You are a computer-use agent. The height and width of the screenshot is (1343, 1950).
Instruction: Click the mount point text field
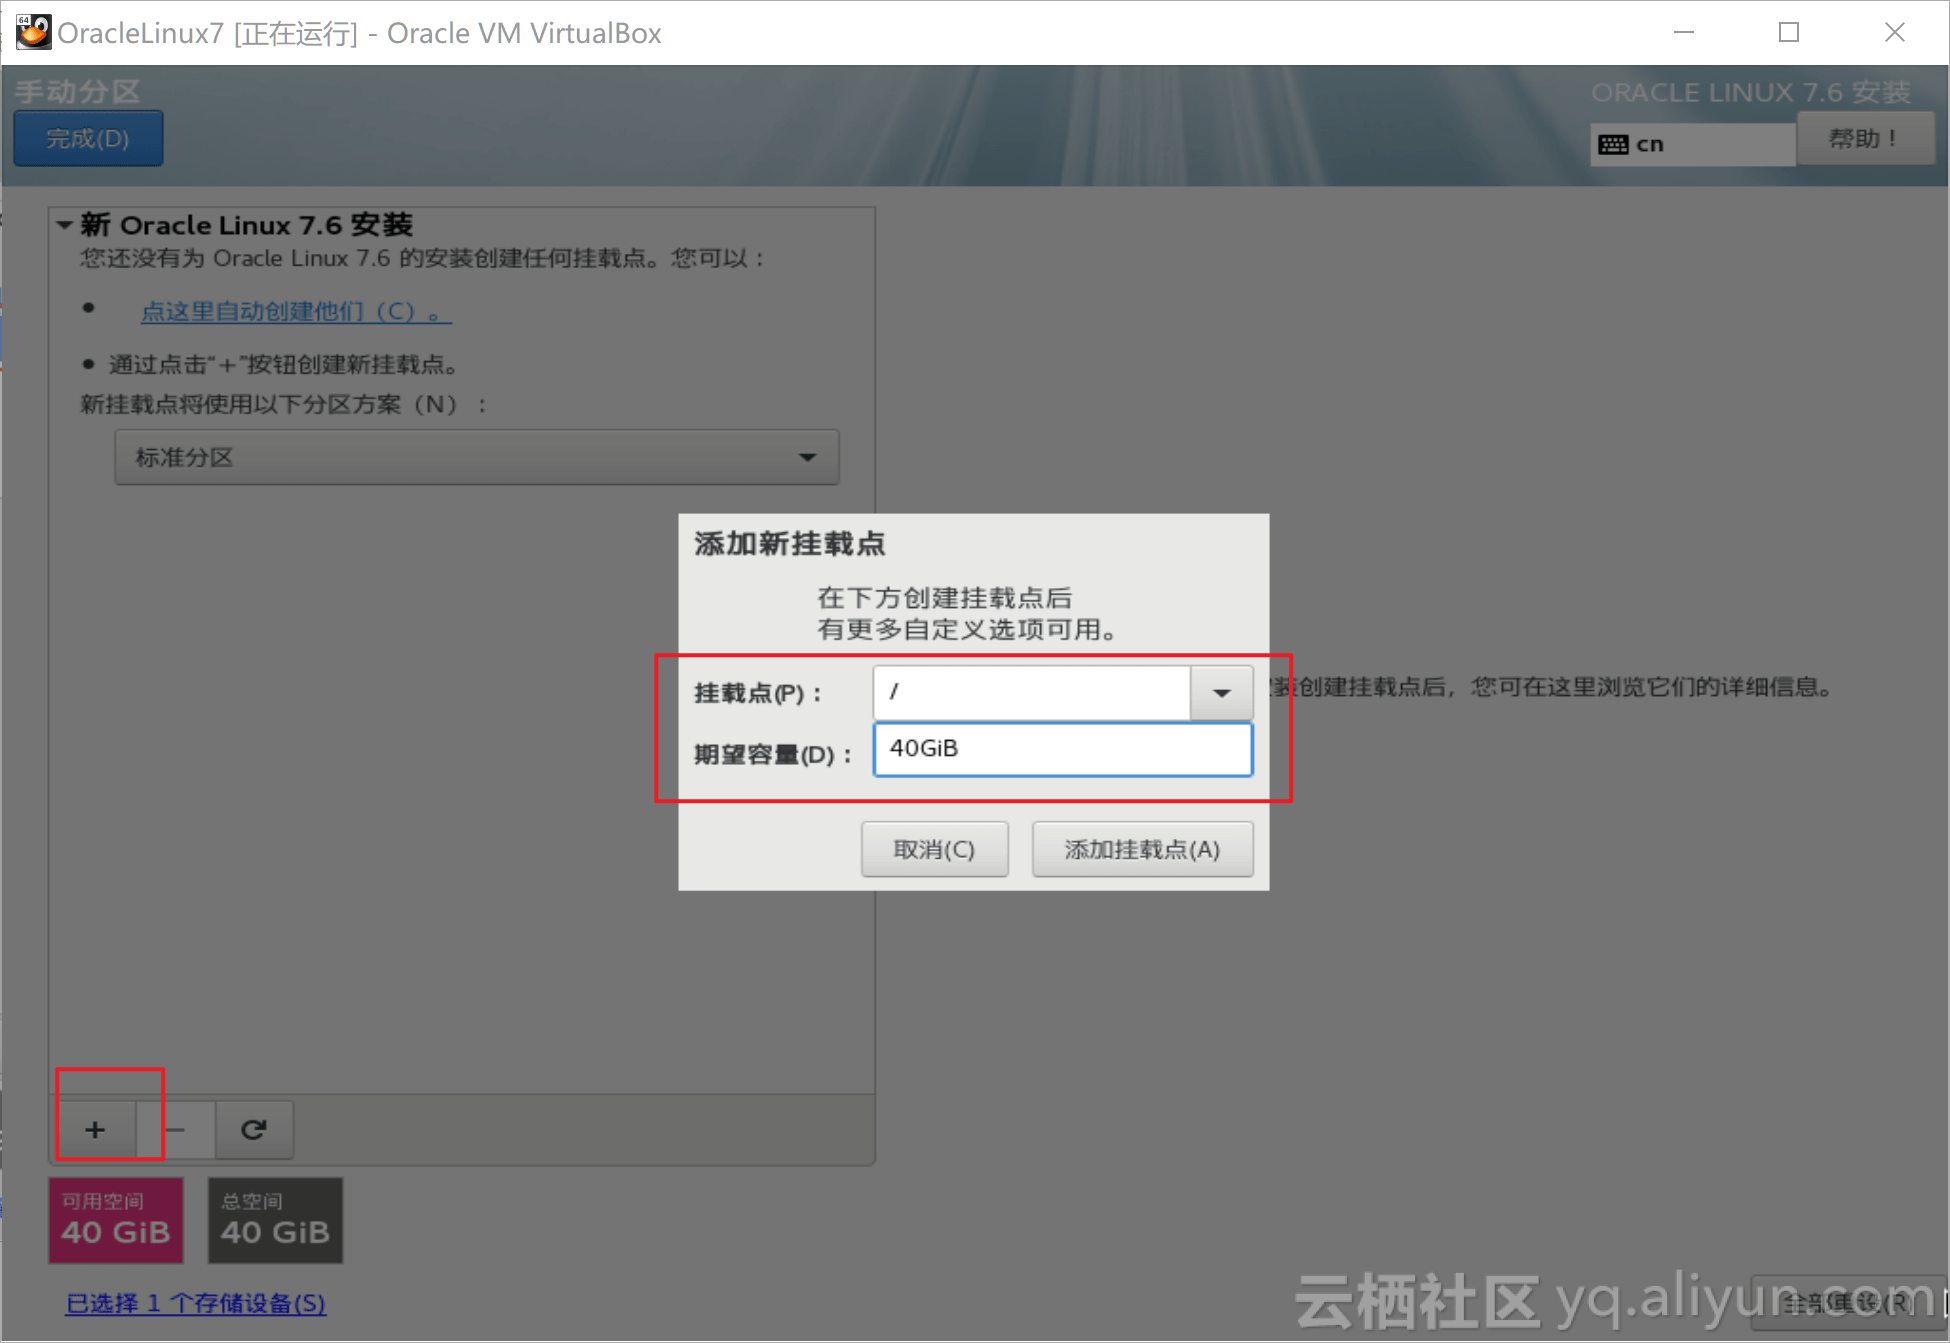(1030, 693)
